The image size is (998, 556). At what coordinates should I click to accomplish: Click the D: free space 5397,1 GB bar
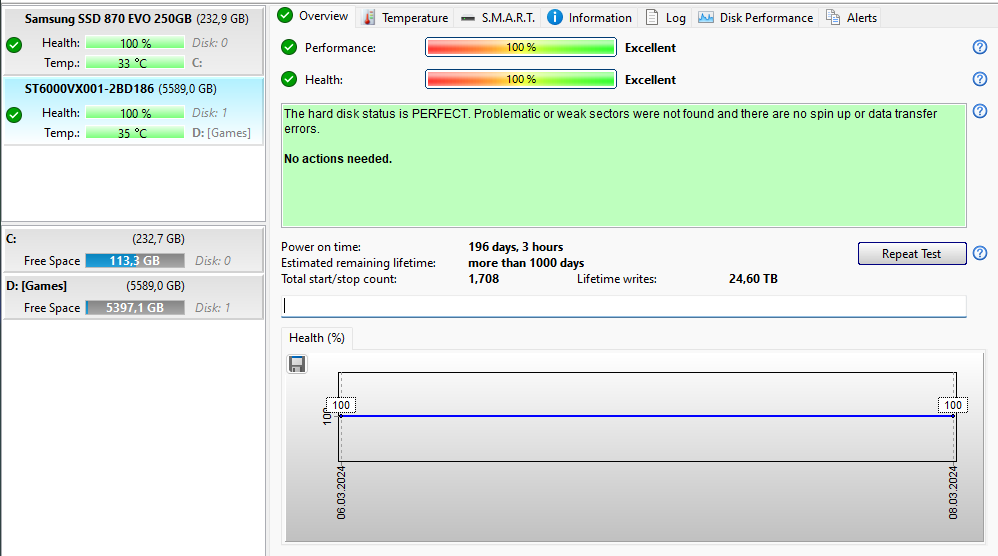(x=135, y=308)
